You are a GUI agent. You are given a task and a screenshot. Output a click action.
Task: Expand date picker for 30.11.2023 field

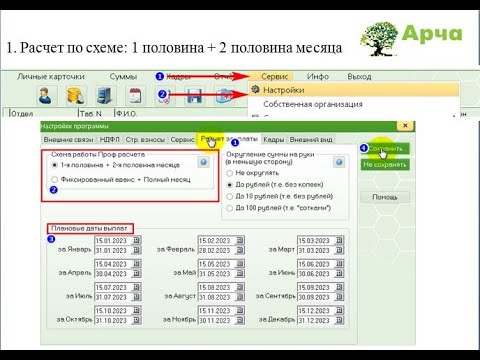pyautogui.click(x=240, y=320)
